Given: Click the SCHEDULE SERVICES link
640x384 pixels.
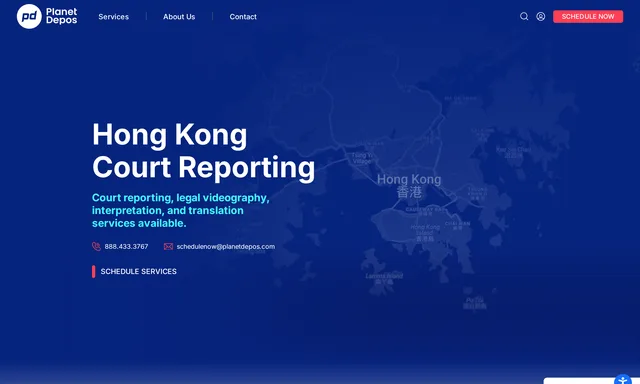Looking at the screenshot, I should pyautogui.click(x=134, y=271).
